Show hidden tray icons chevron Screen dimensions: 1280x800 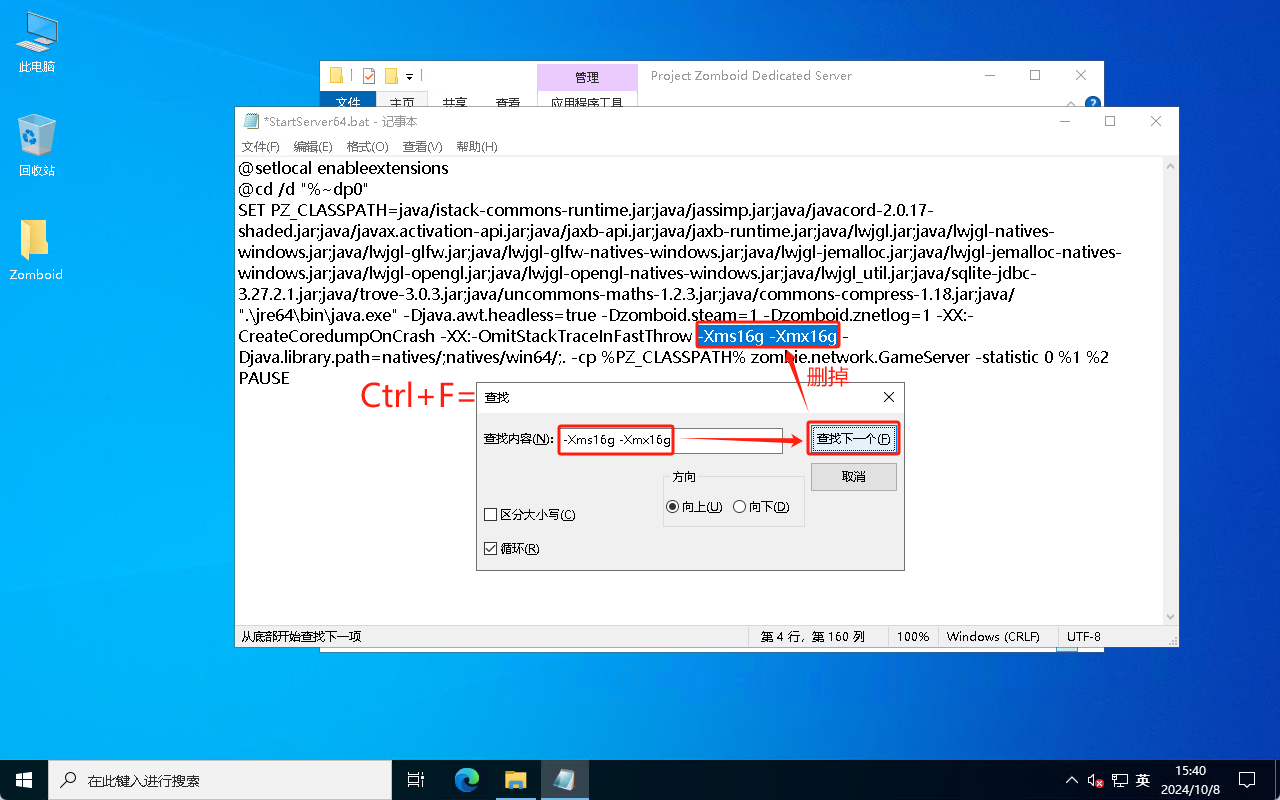pos(1072,780)
